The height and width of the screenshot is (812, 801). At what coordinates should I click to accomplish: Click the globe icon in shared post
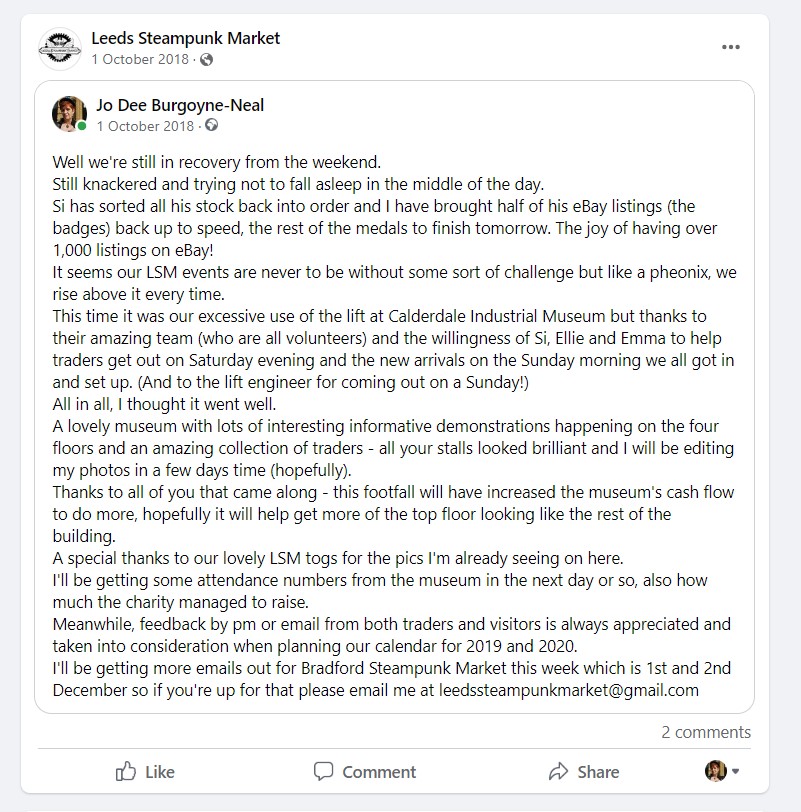pyautogui.click(x=212, y=126)
